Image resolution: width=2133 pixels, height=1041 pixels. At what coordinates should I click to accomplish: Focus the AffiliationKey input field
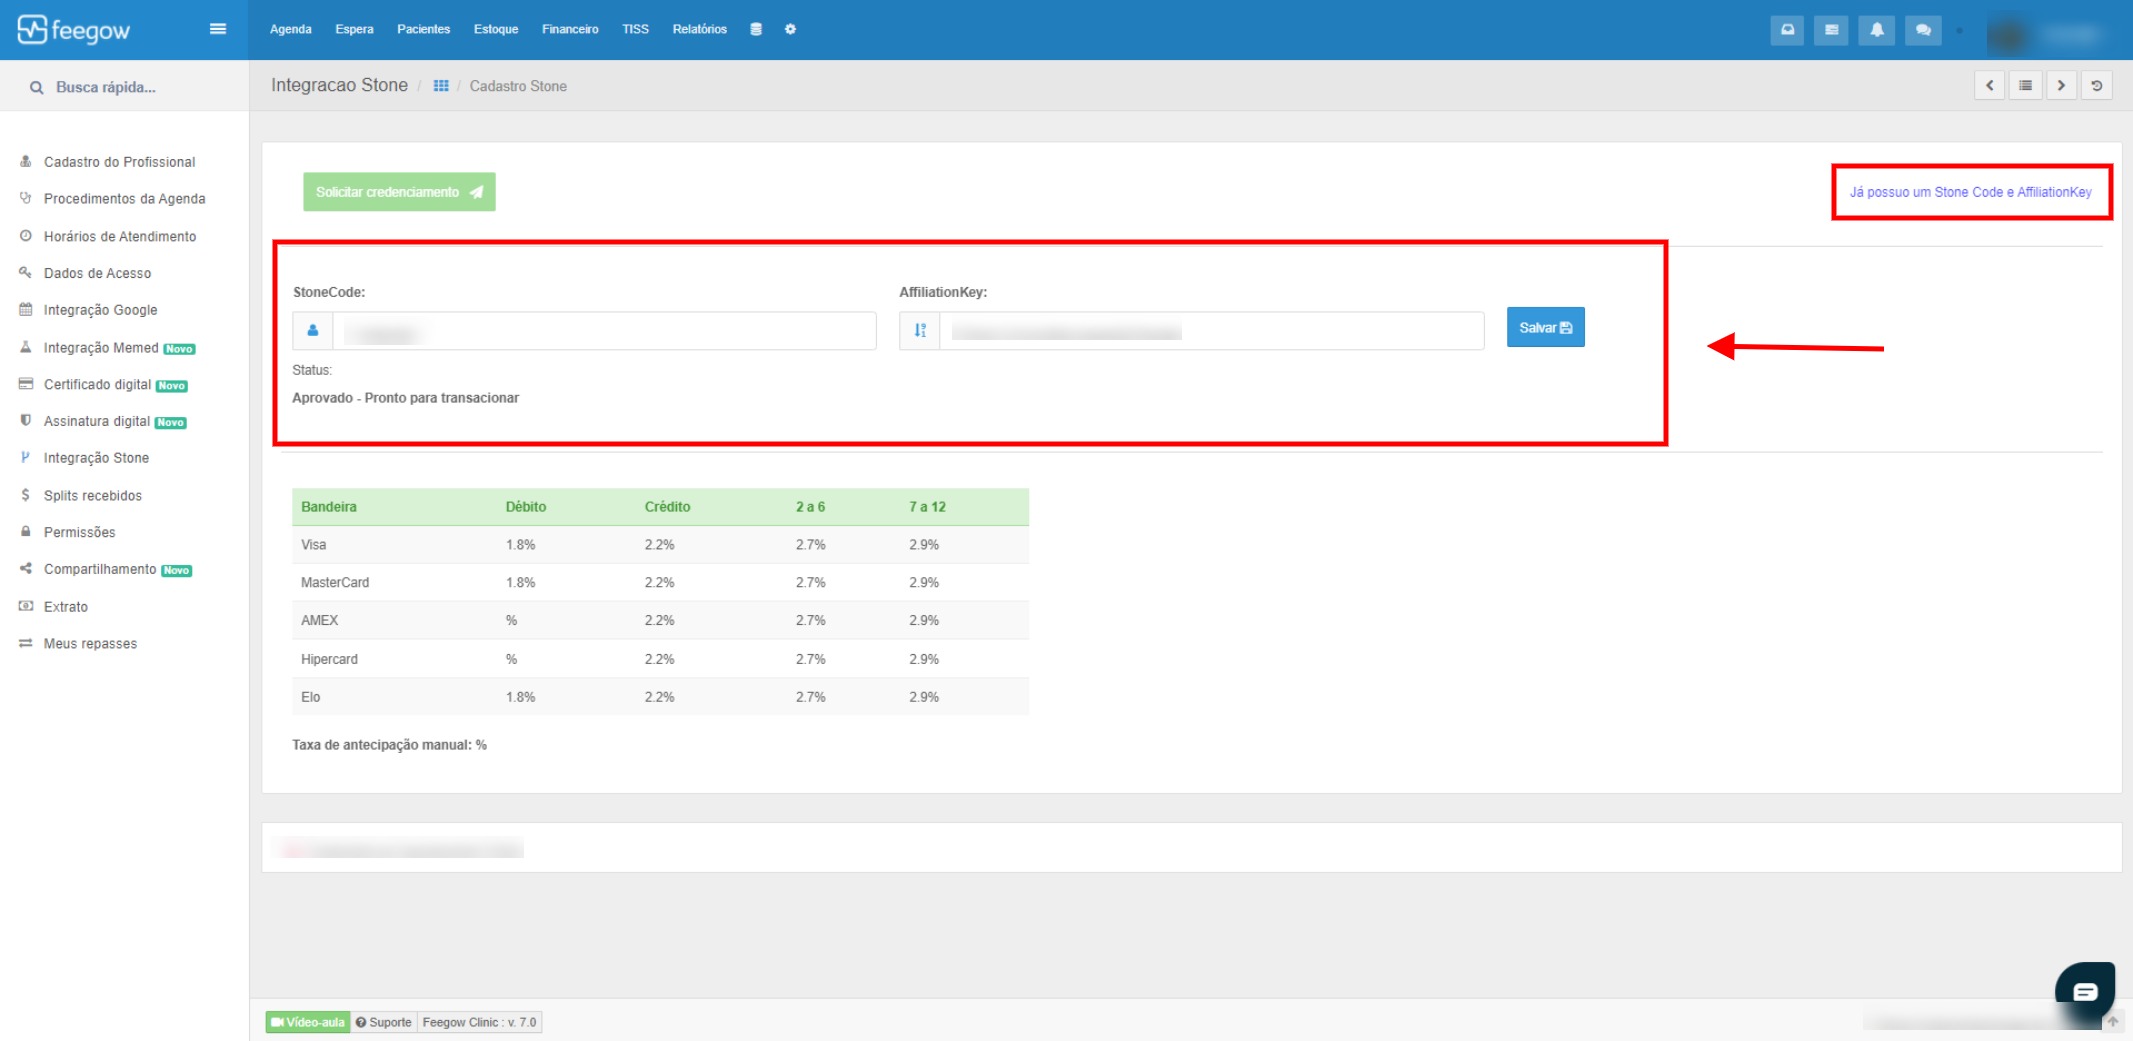1211,331
